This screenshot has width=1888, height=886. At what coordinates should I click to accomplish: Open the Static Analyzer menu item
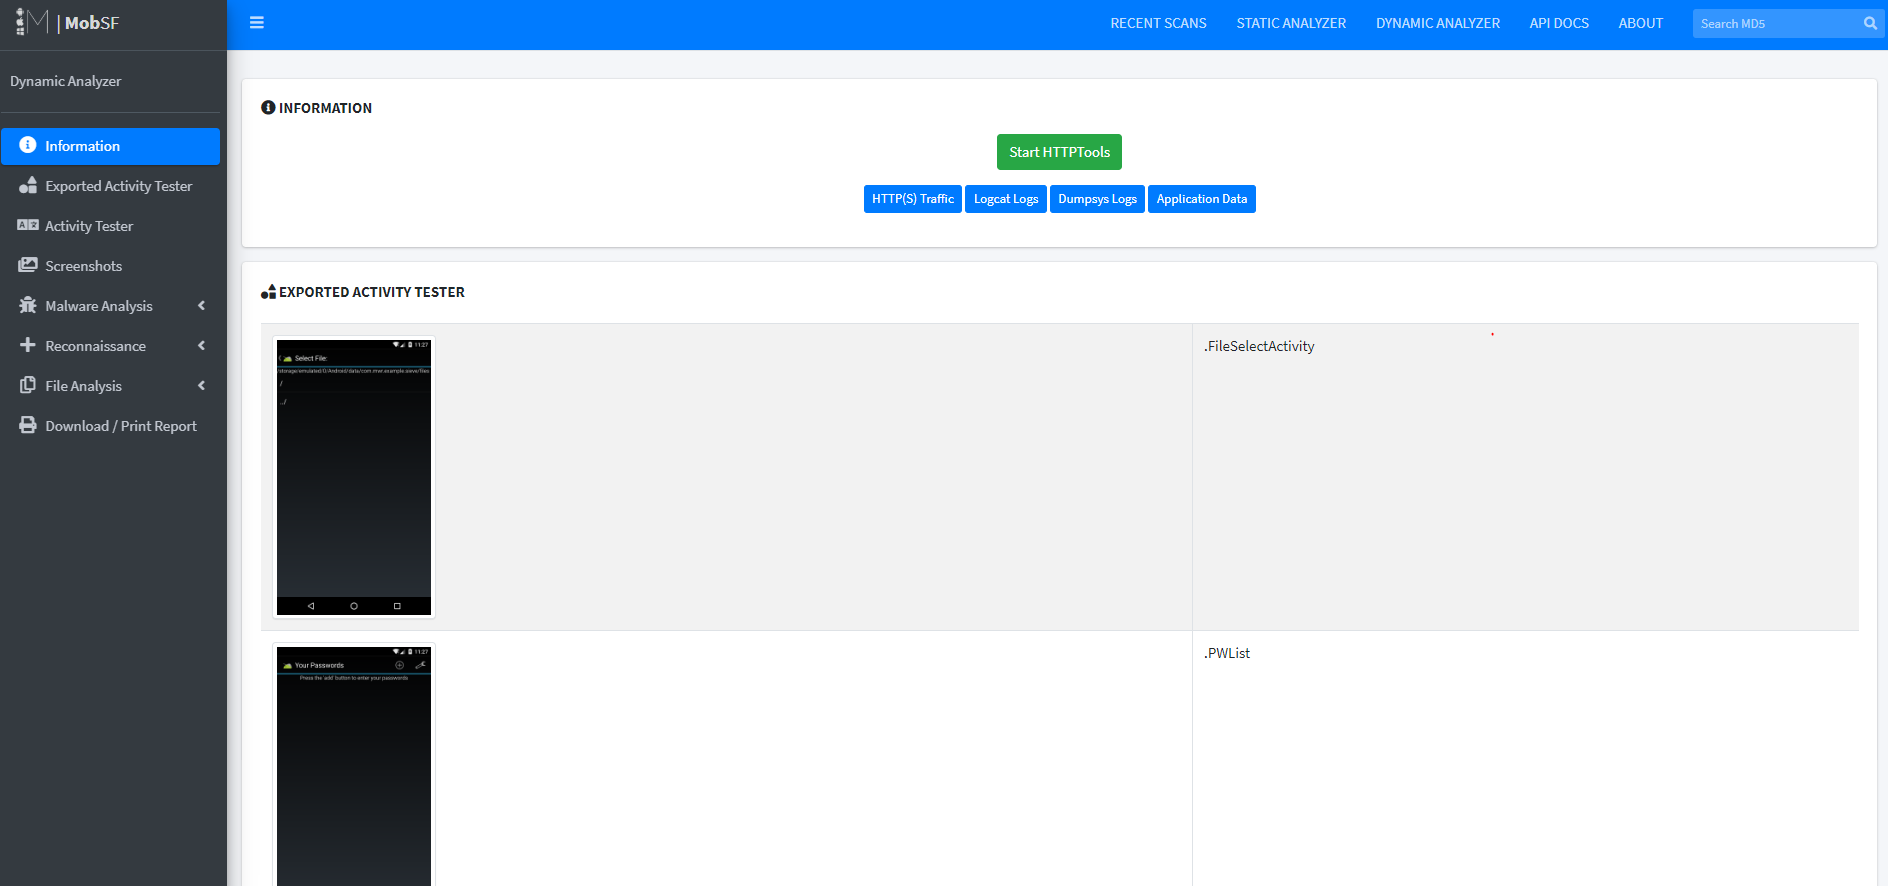coord(1290,23)
